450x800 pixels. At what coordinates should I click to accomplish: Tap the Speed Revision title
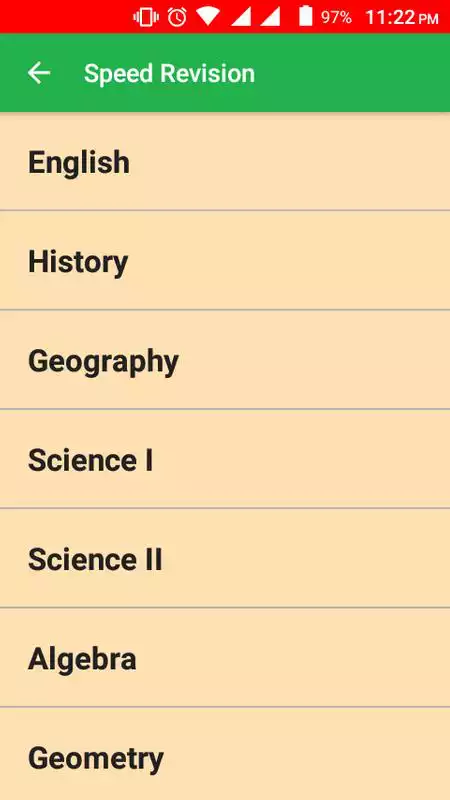tap(169, 73)
